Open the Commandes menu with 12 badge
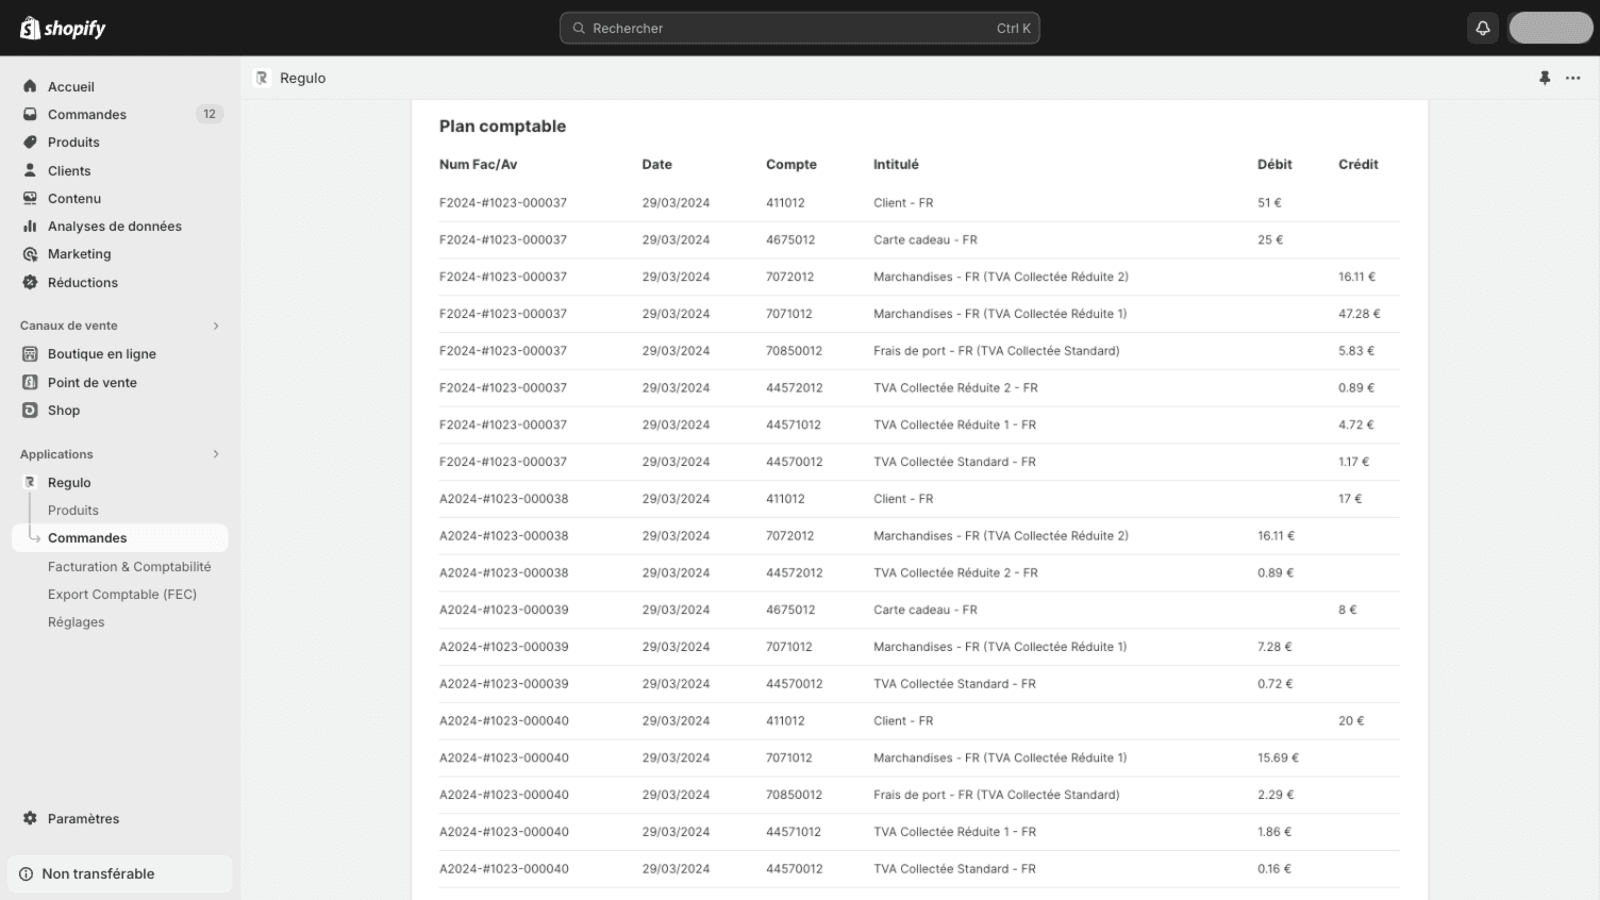The width and height of the screenshot is (1600, 900). tap(87, 114)
